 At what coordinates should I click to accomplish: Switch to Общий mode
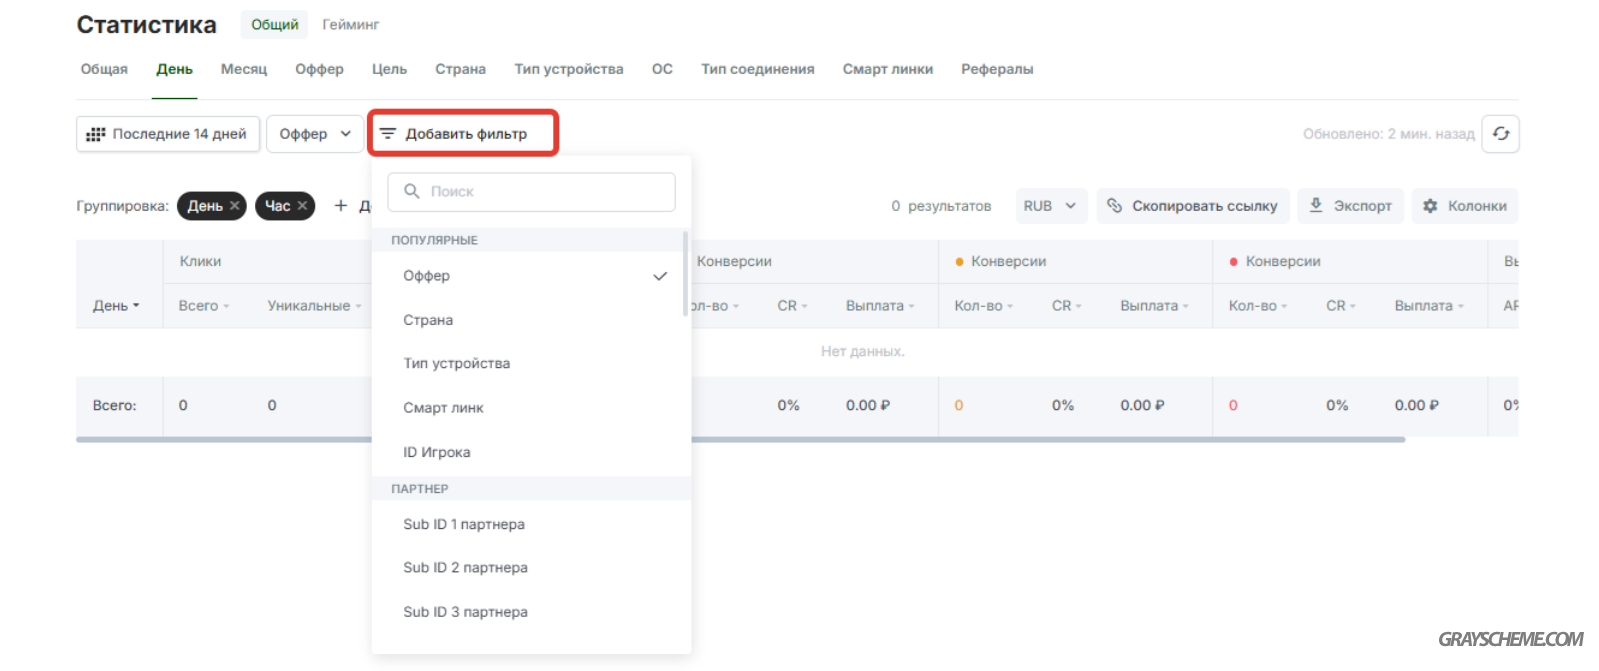[275, 24]
